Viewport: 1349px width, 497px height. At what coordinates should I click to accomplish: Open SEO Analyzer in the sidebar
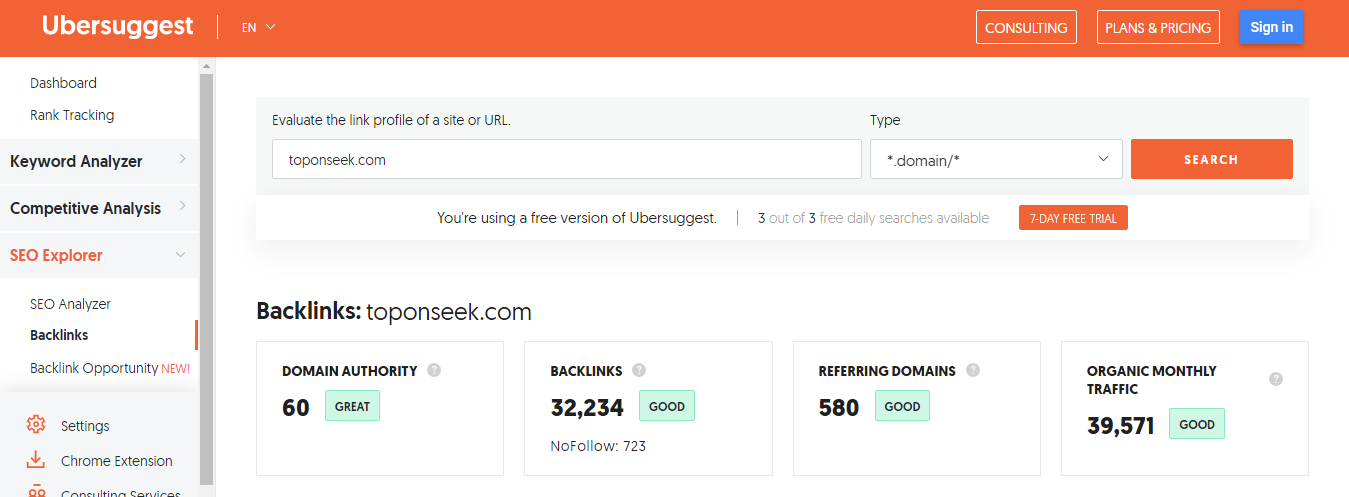[x=70, y=304]
